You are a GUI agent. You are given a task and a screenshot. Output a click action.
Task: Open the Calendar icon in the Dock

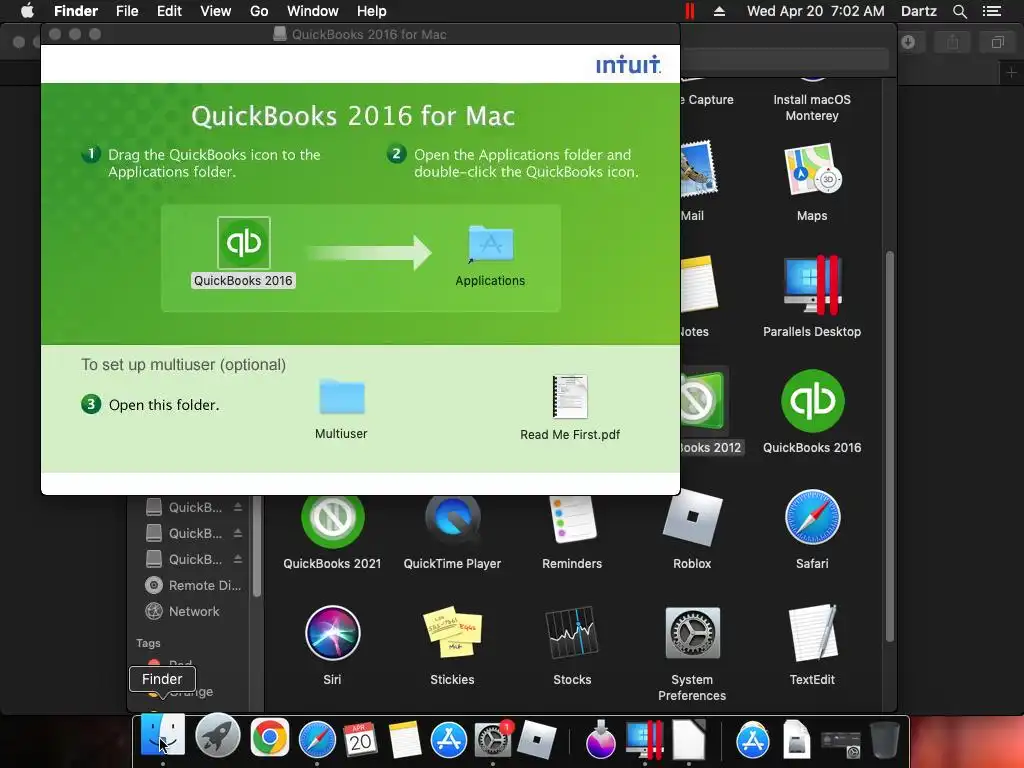click(360, 739)
